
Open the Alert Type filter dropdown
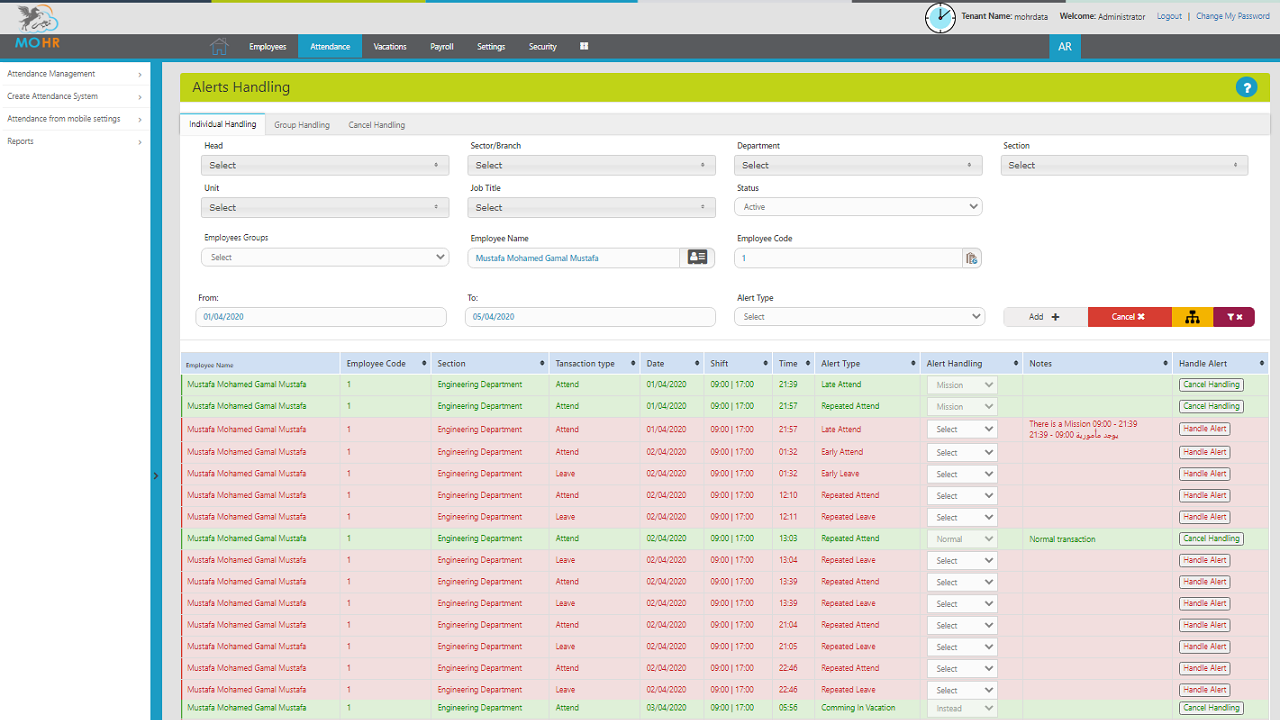point(860,316)
